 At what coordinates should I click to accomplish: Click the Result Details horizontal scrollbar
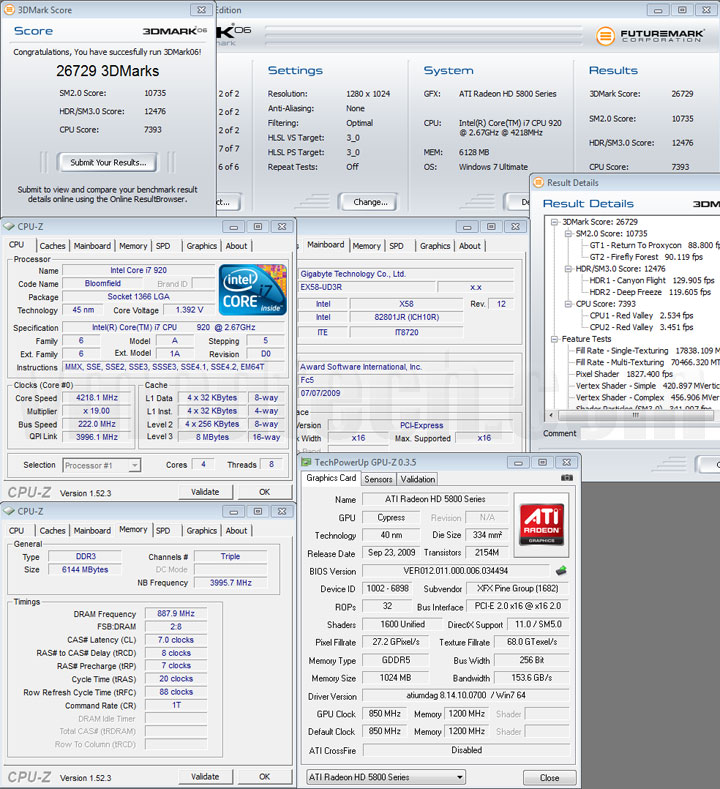pos(635,415)
